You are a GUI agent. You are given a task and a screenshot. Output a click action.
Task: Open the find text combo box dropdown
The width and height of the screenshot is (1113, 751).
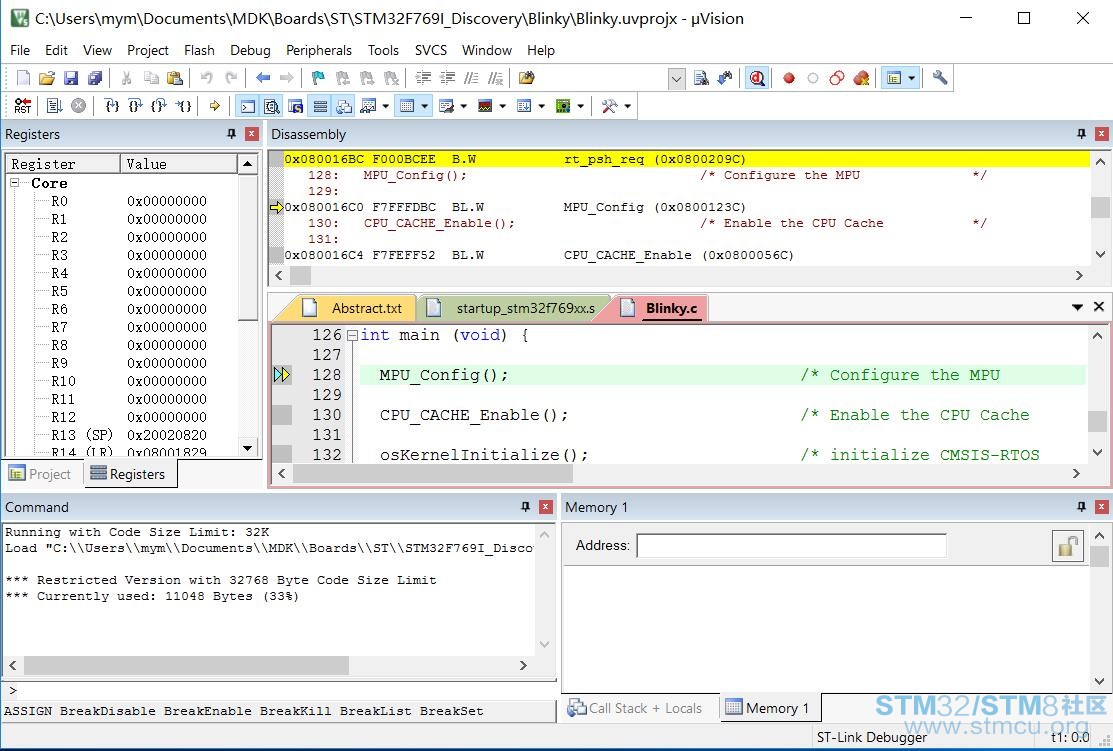point(676,78)
